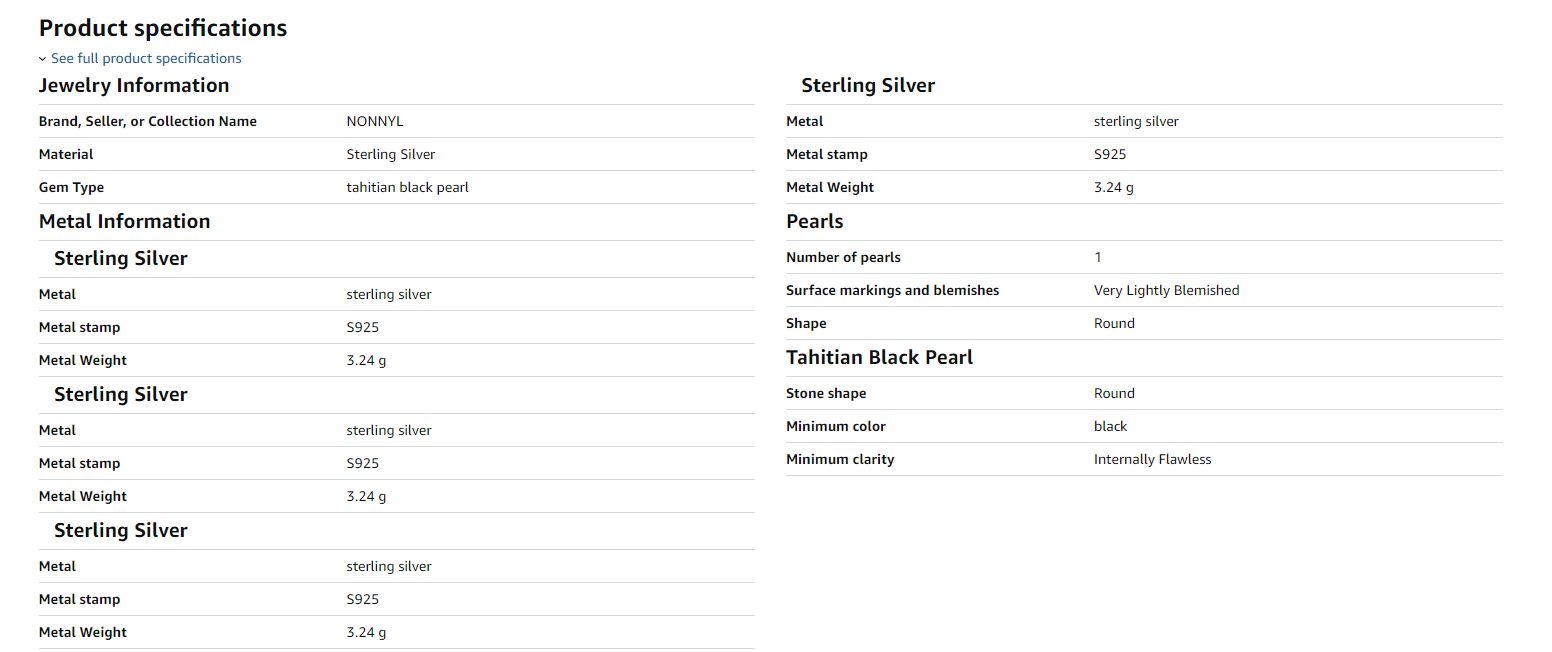Screen dimensions: 1552x652
Task: Open See full product specifications link
Action: pos(146,58)
